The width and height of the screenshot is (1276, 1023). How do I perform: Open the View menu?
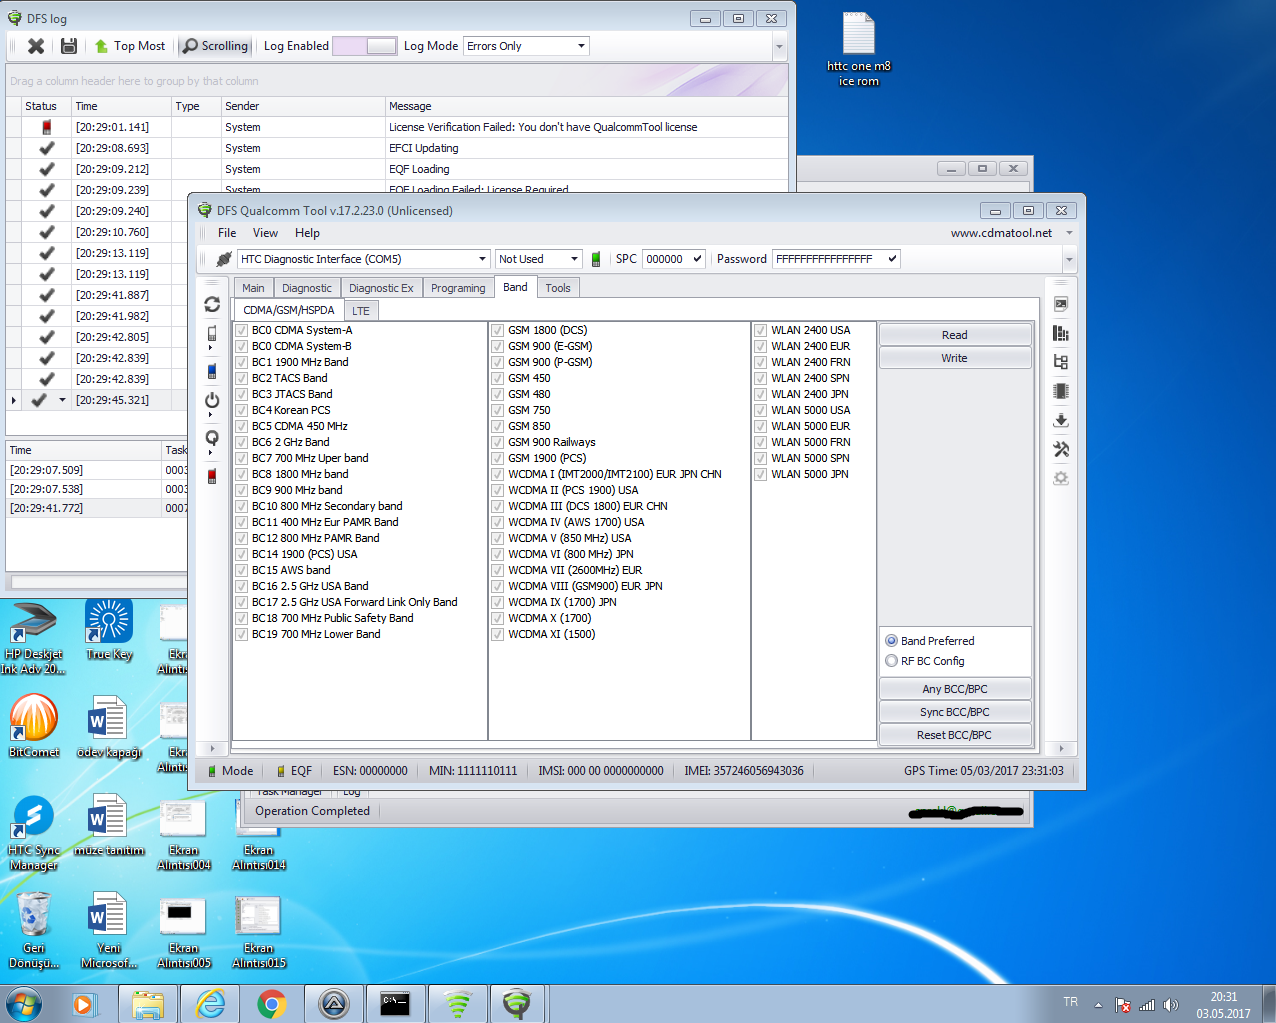[266, 233]
